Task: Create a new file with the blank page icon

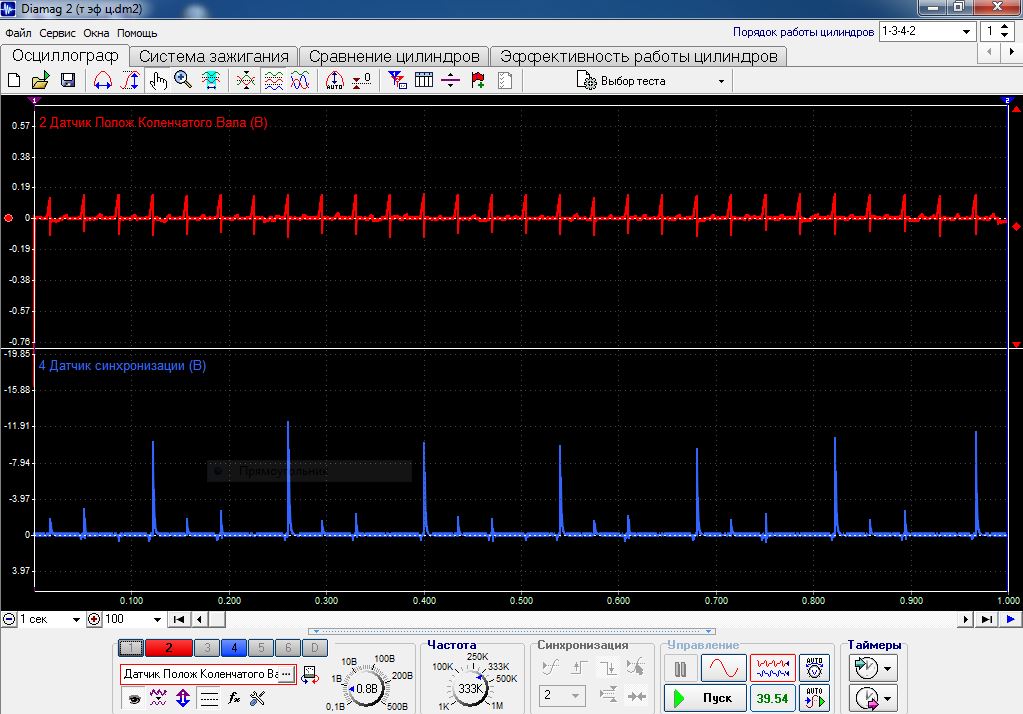Action: pyautogui.click(x=14, y=80)
